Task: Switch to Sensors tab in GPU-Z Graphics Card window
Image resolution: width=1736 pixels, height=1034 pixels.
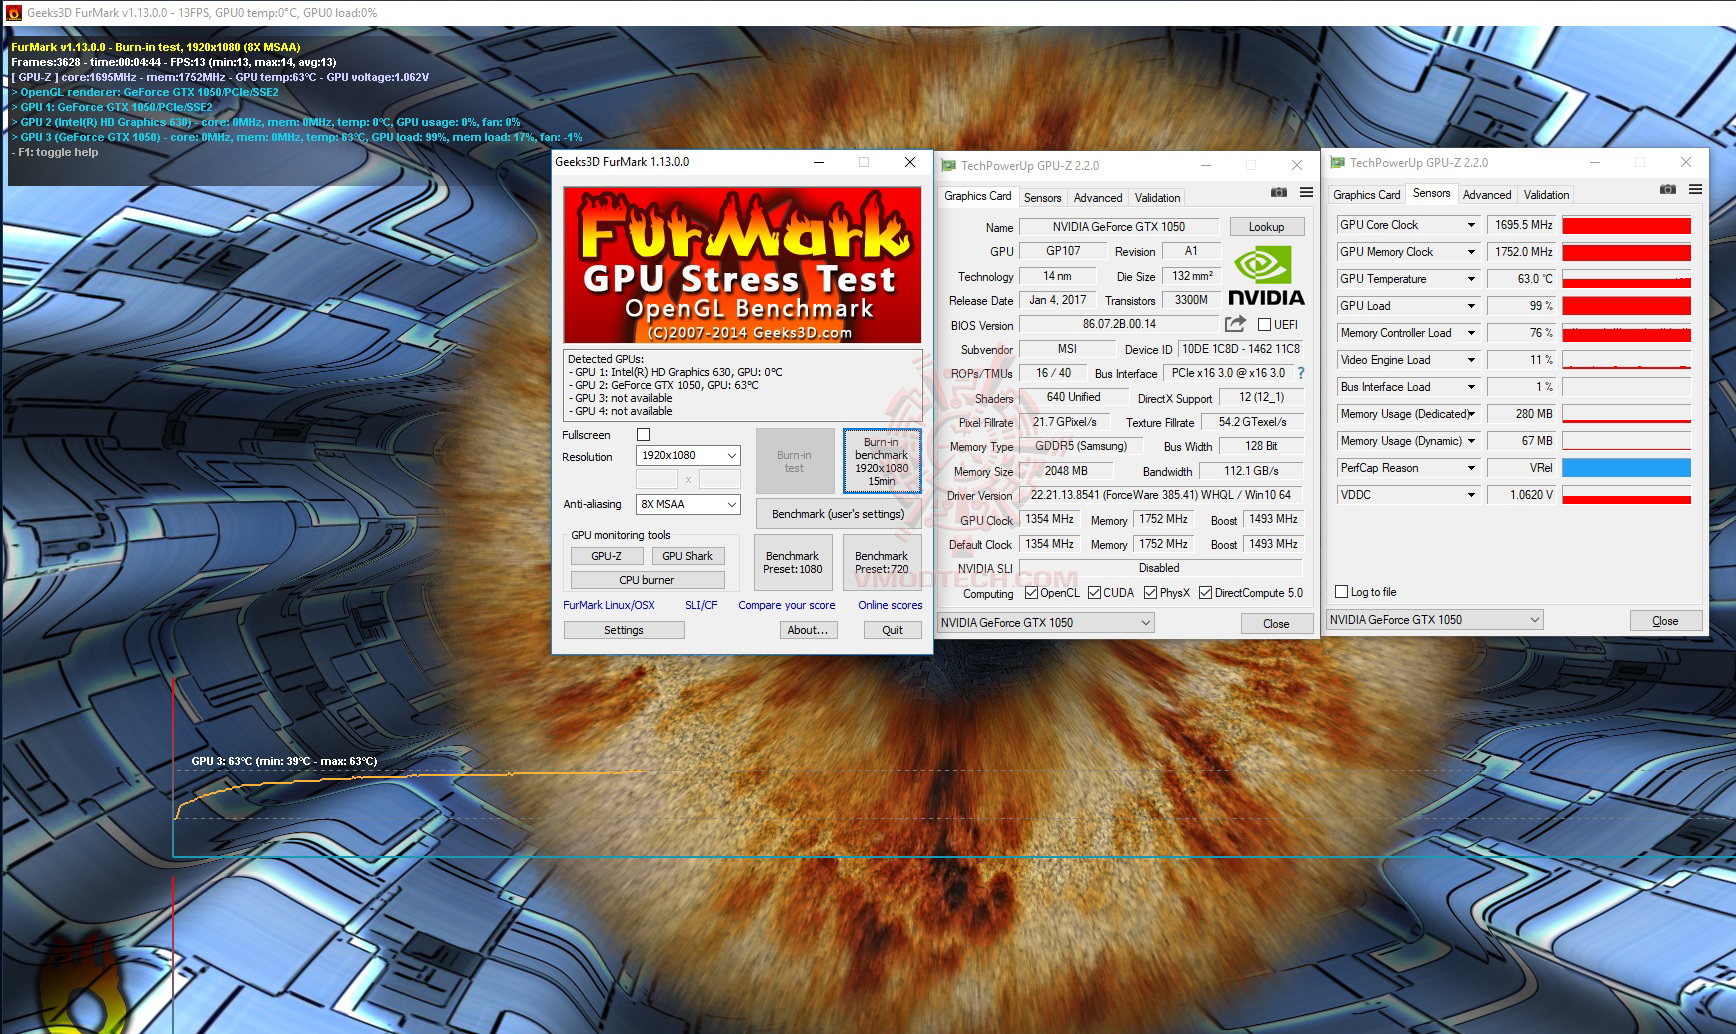Action: [x=1042, y=198]
